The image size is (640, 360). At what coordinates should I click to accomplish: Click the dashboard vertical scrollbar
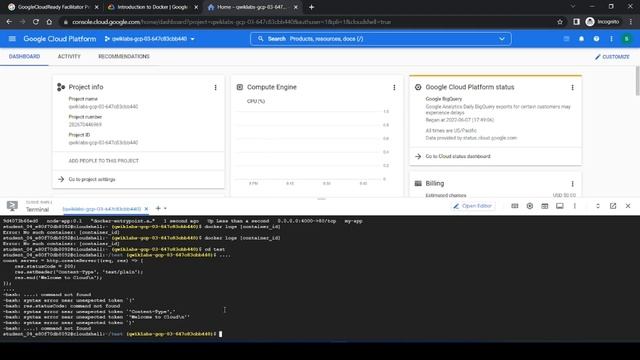(638, 81)
